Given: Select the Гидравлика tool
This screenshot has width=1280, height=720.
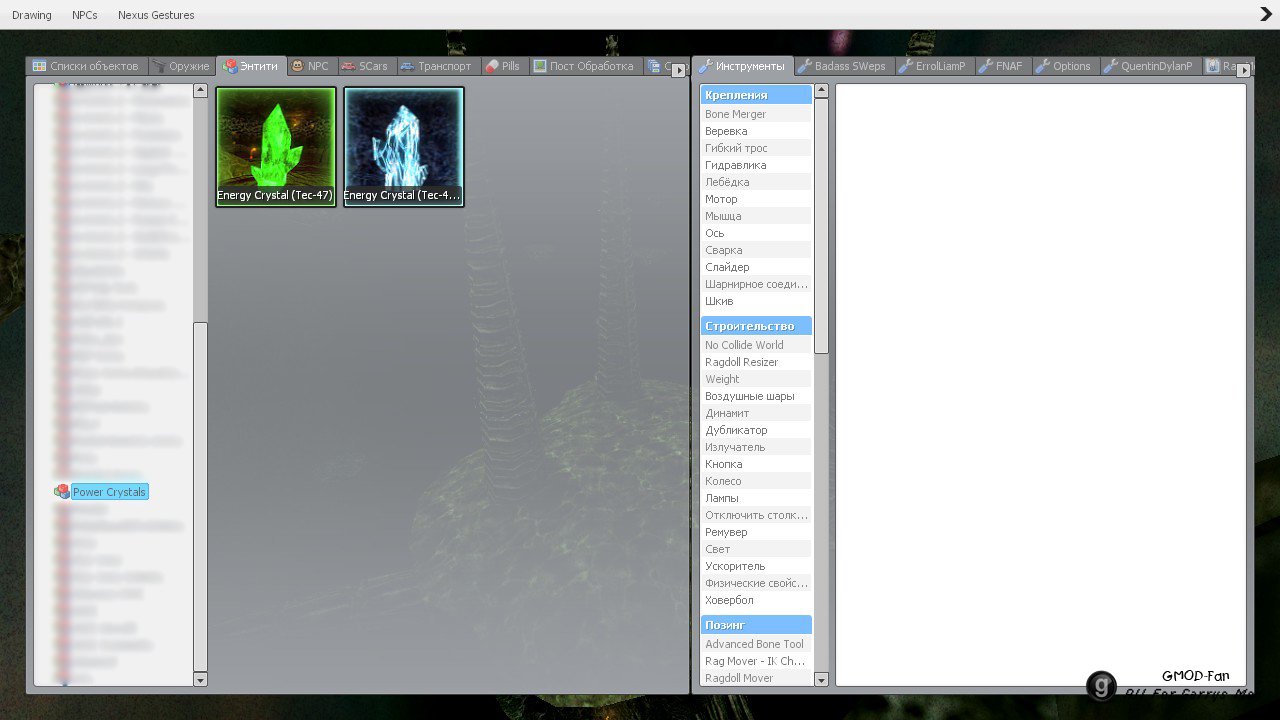Looking at the screenshot, I should [x=757, y=165].
